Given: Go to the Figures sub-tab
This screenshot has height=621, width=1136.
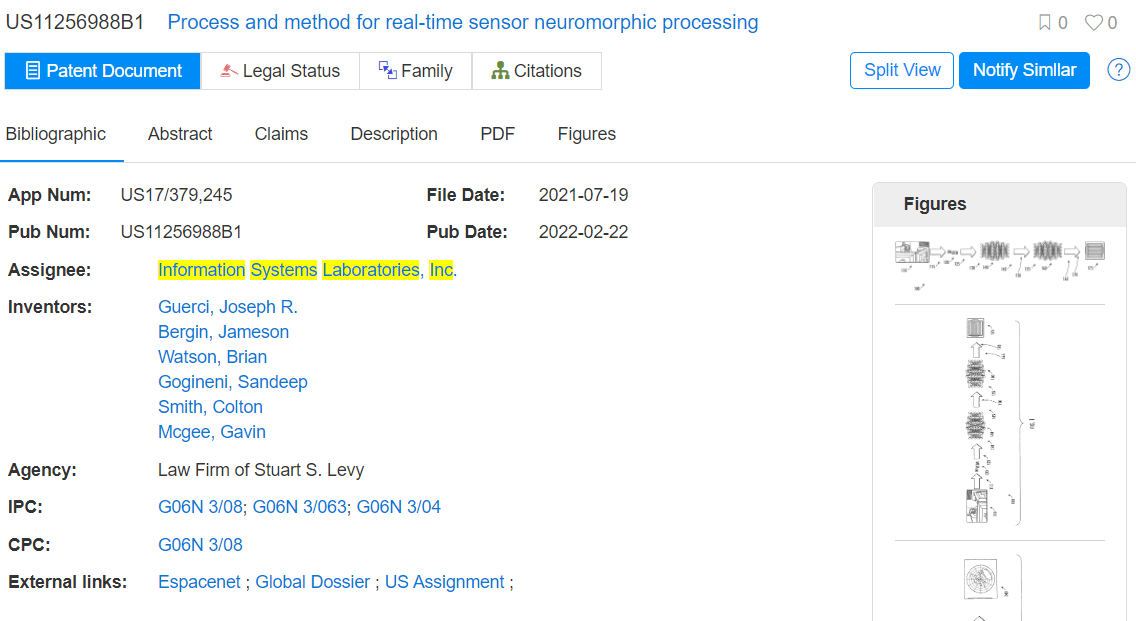Looking at the screenshot, I should 587,134.
